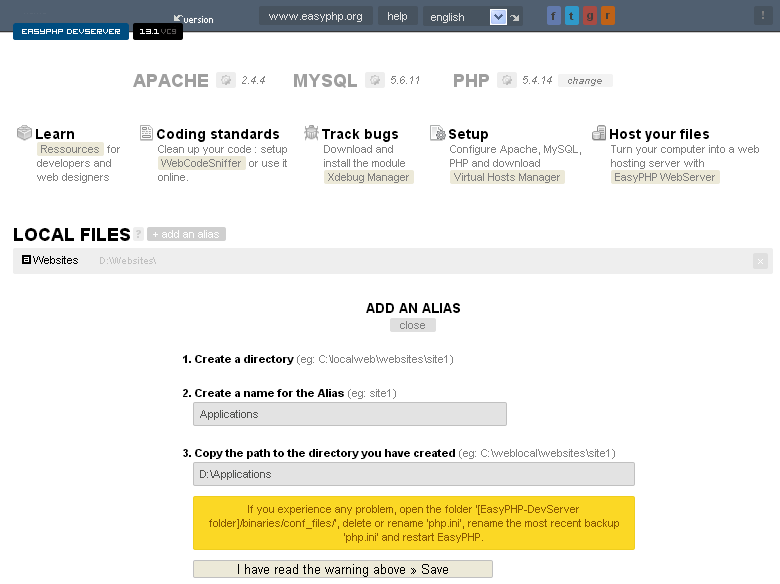Click the Websites local folder entry
Screen dimensions: 780x584
[55, 260]
